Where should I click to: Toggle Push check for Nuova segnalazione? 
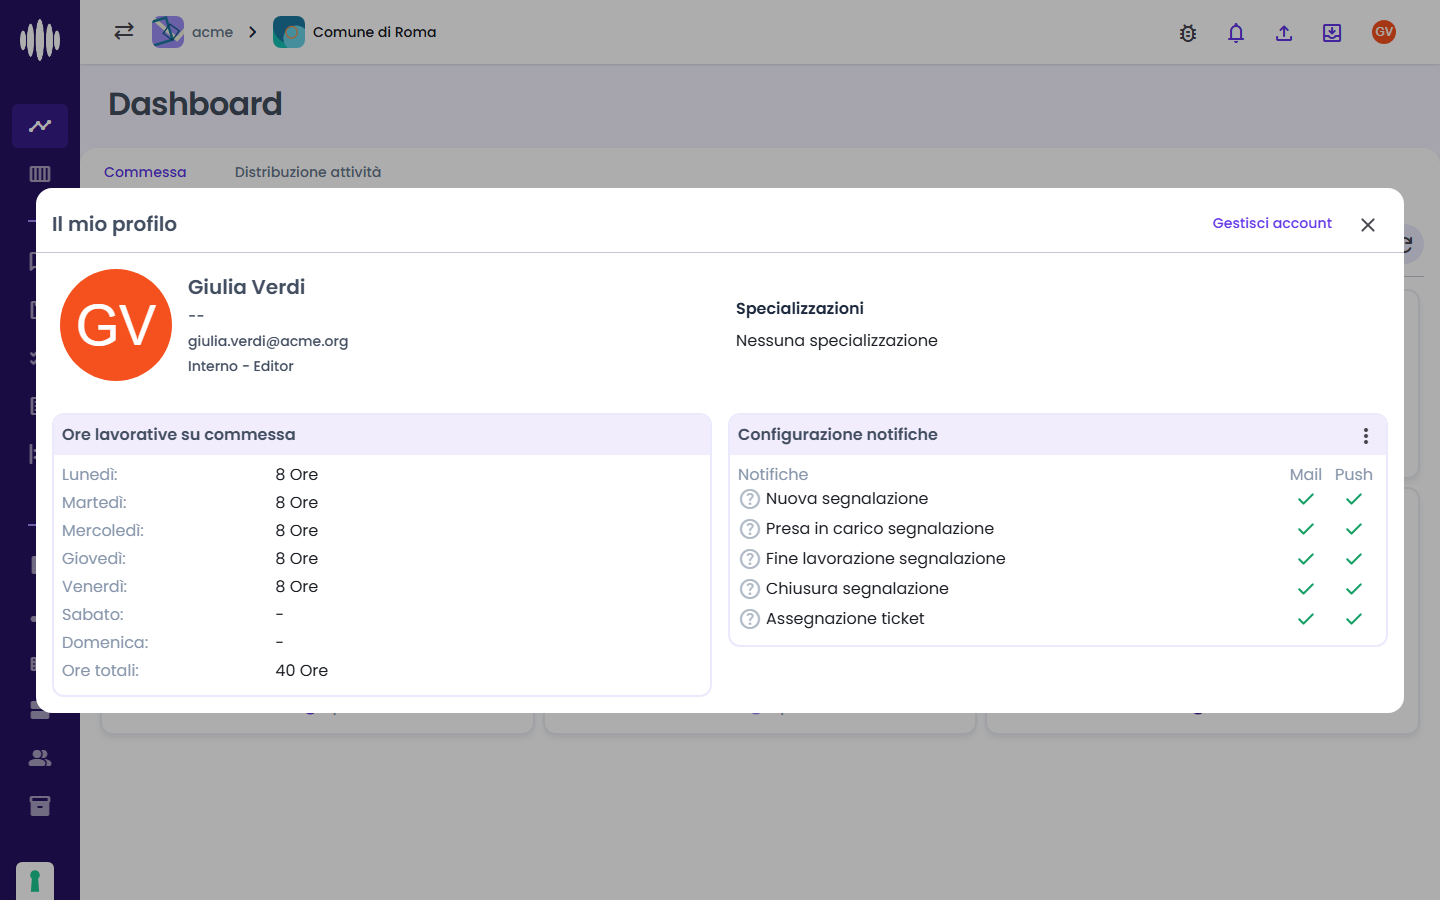1354,499
